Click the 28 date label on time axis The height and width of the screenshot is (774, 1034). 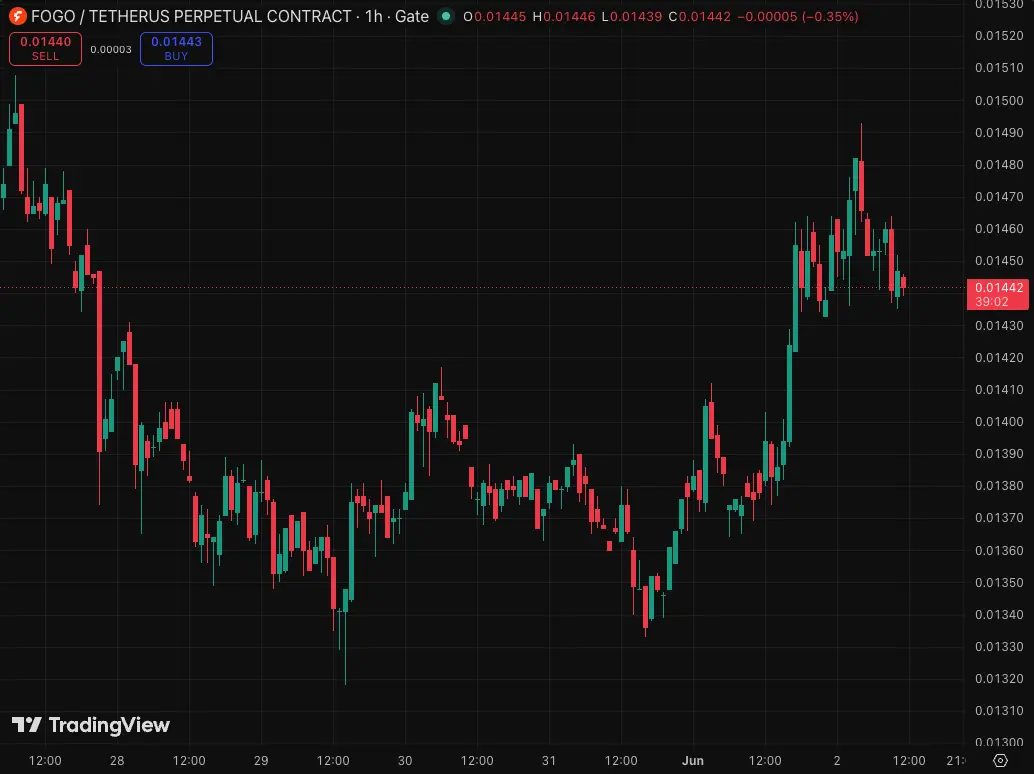pos(117,760)
